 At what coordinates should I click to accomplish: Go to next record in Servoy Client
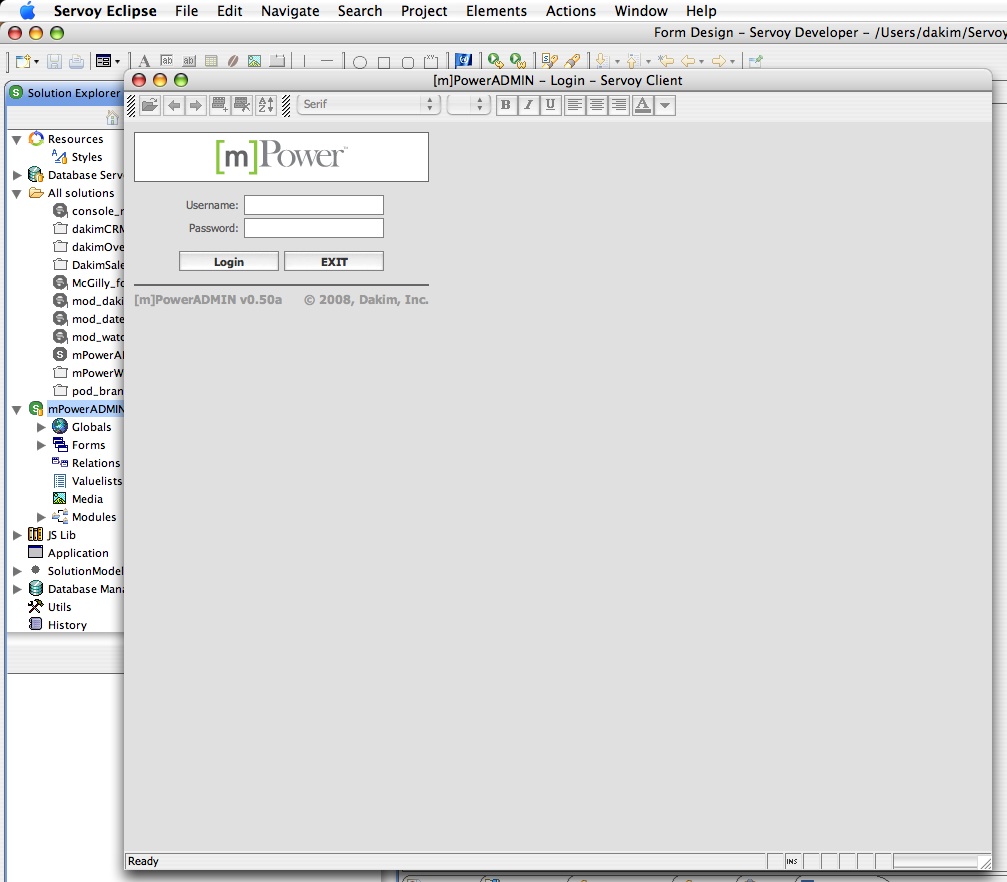pos(196,105)
